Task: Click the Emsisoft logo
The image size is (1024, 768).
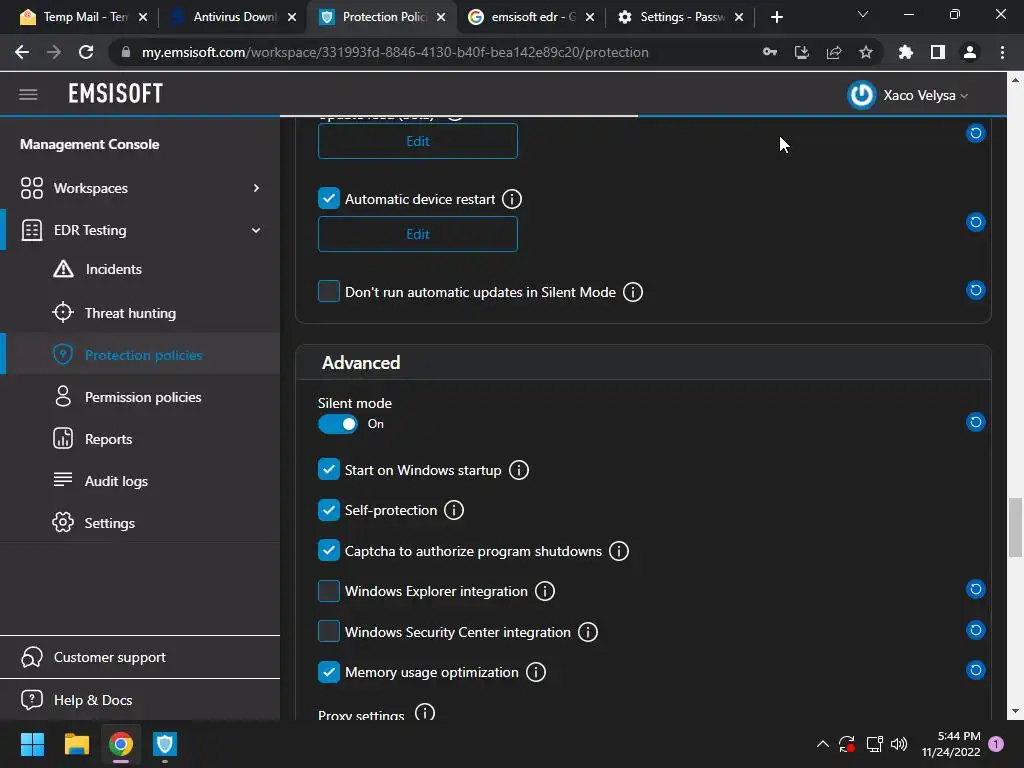Action: pyautogui.click(x=116, y=93)
